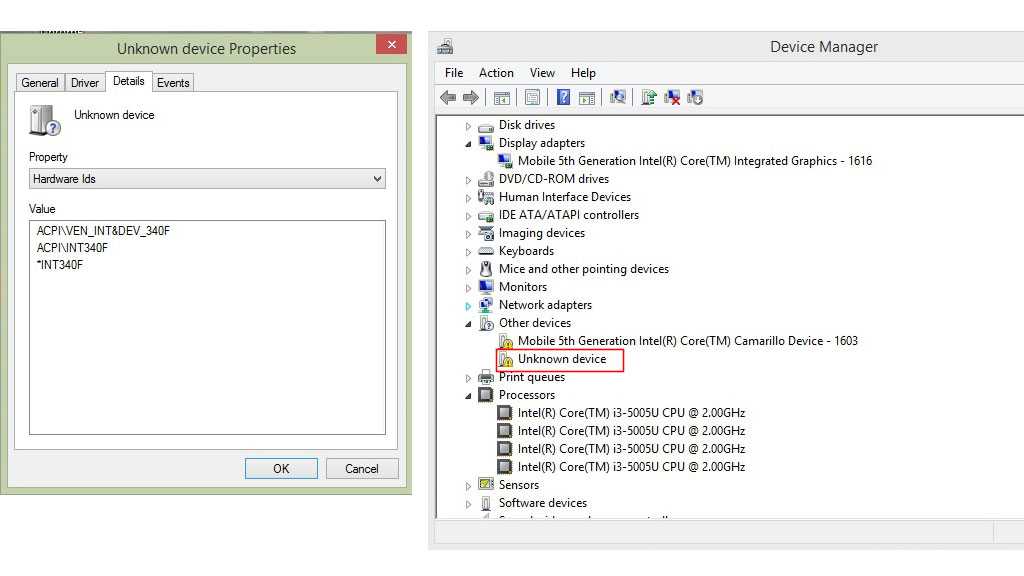Image resolution: width=1024 pixels, height=576 pixels.
Task: Collapse the Processors node arrow
Action: [x=468, y=396]
